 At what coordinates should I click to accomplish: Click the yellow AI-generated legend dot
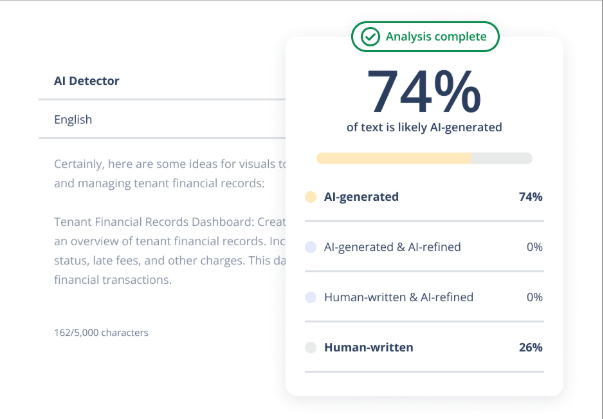311,197
